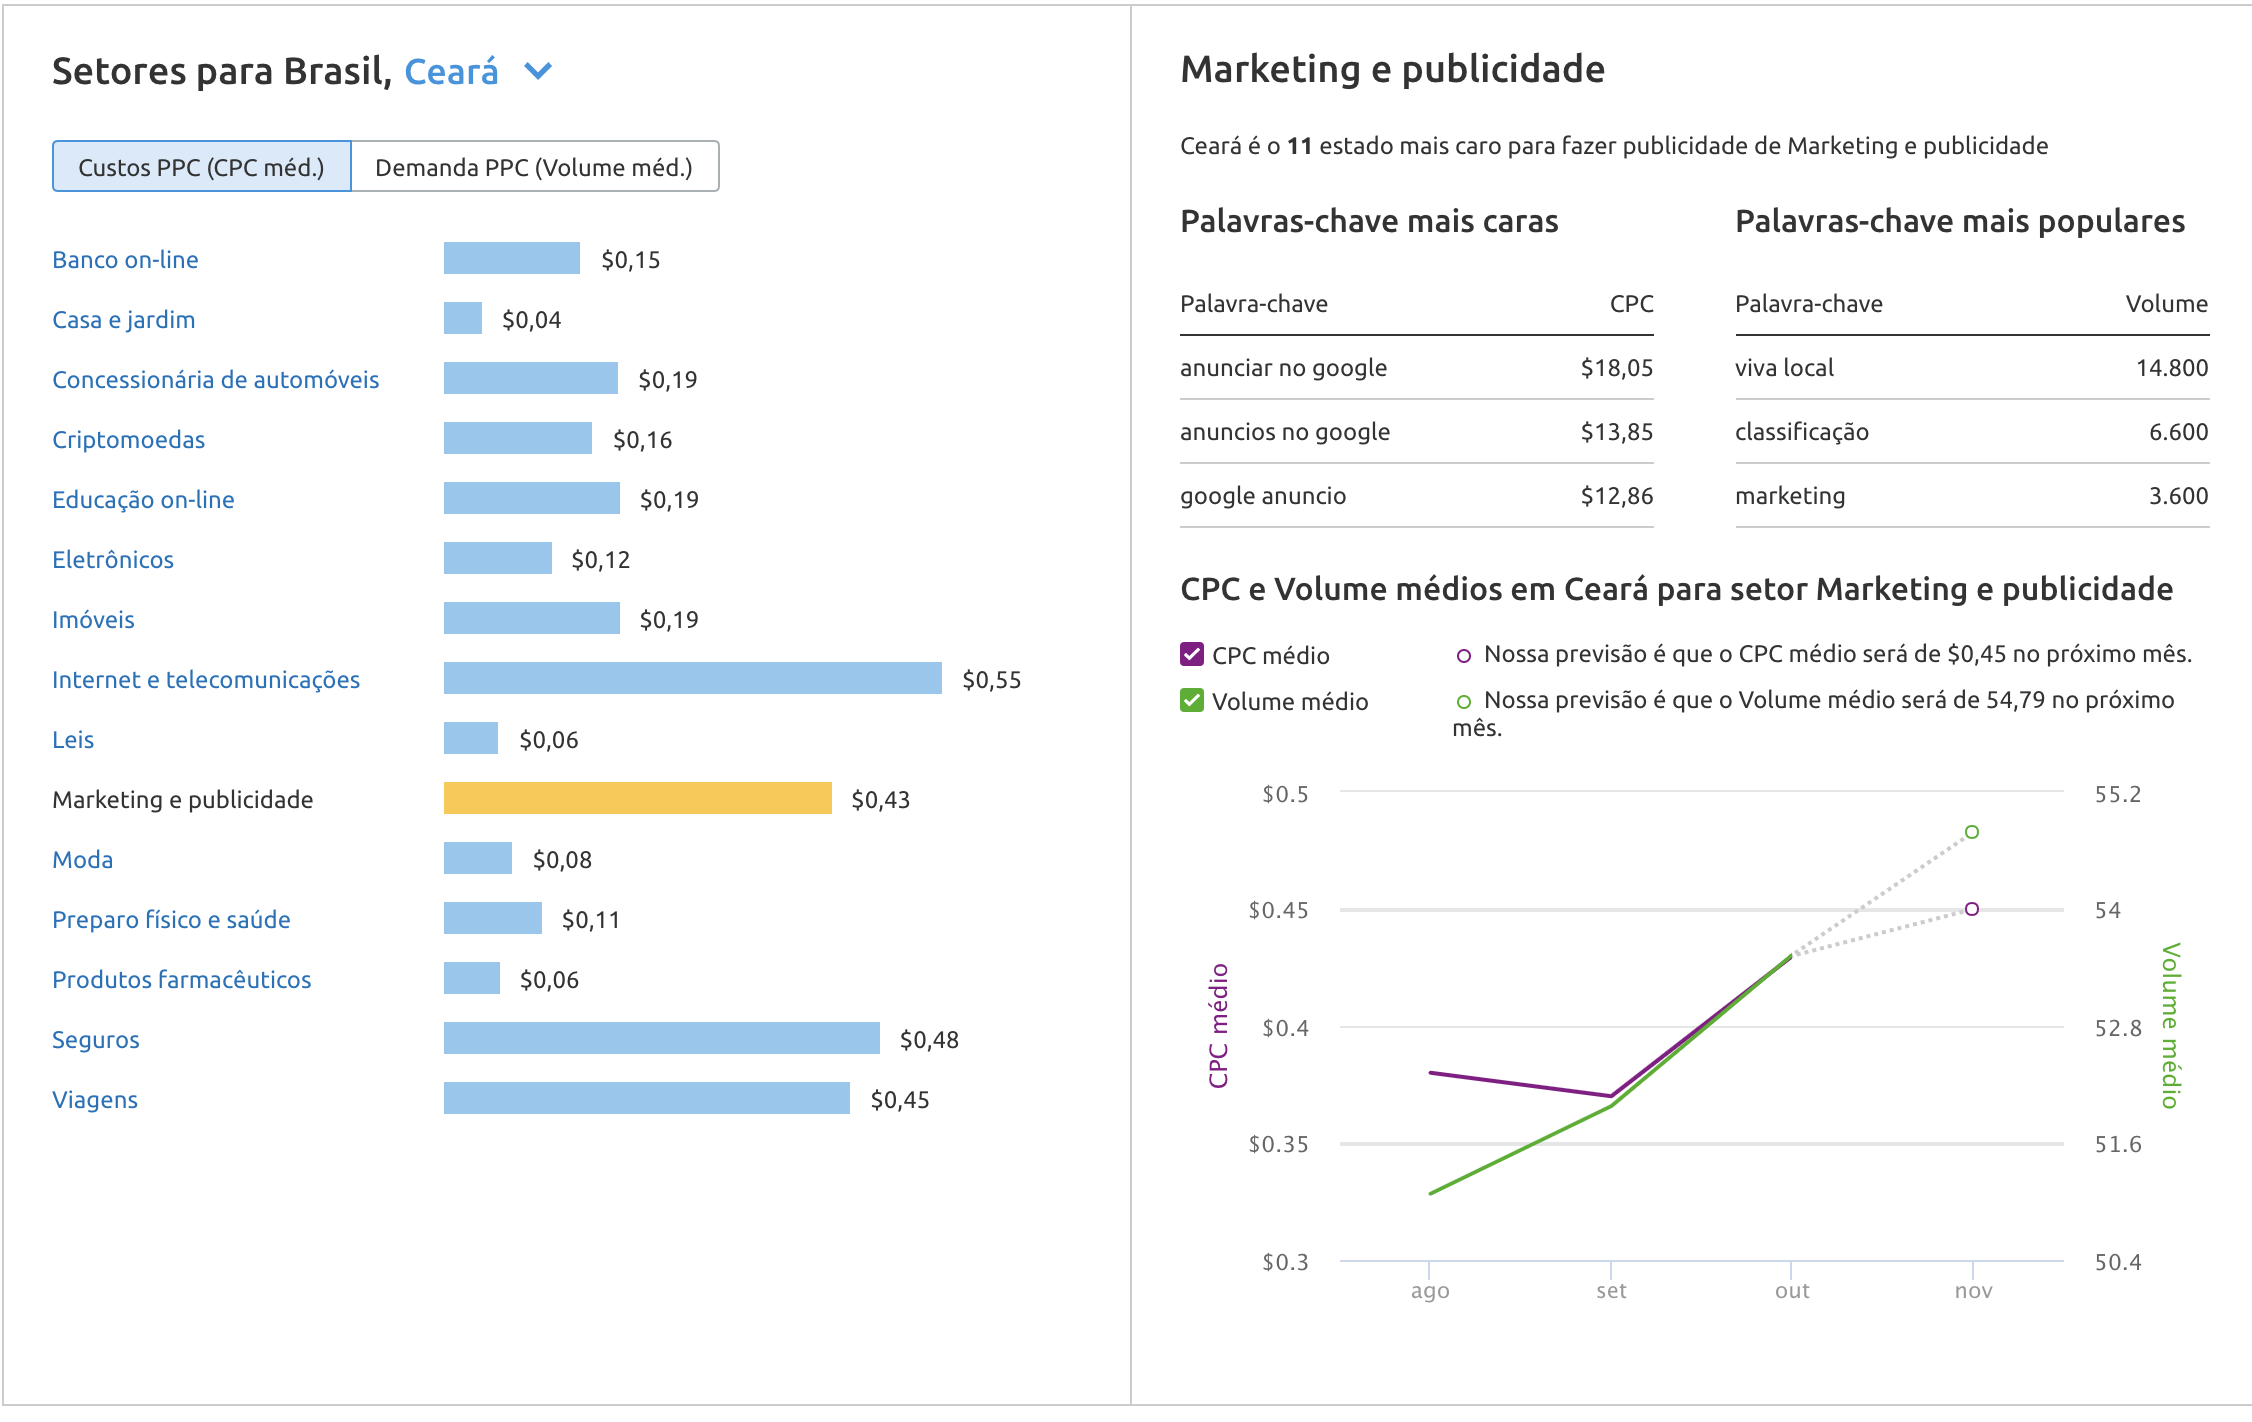The image size is (2252, 1422).
Task: Open the Eletrônicos sector
Action: coord(113,560)
